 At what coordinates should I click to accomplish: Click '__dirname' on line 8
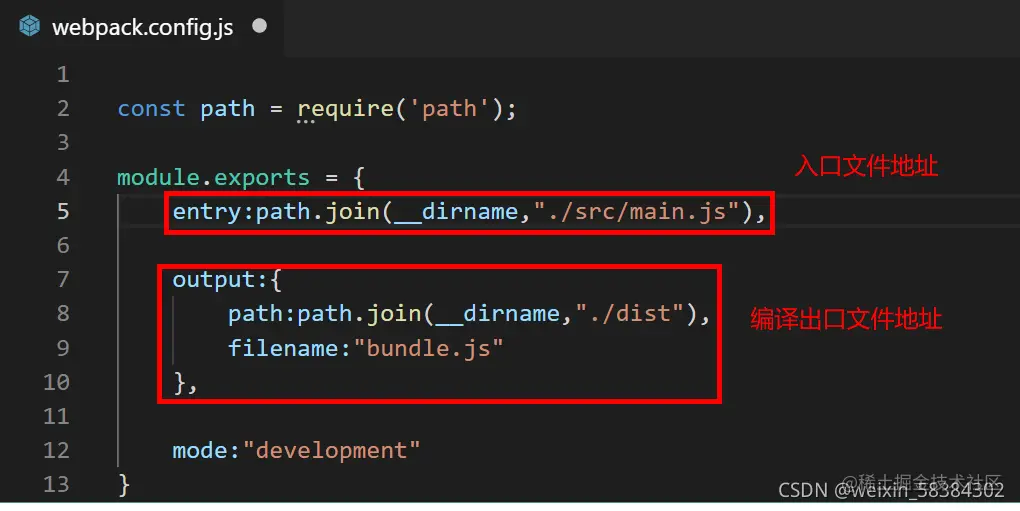click(498, 315)
